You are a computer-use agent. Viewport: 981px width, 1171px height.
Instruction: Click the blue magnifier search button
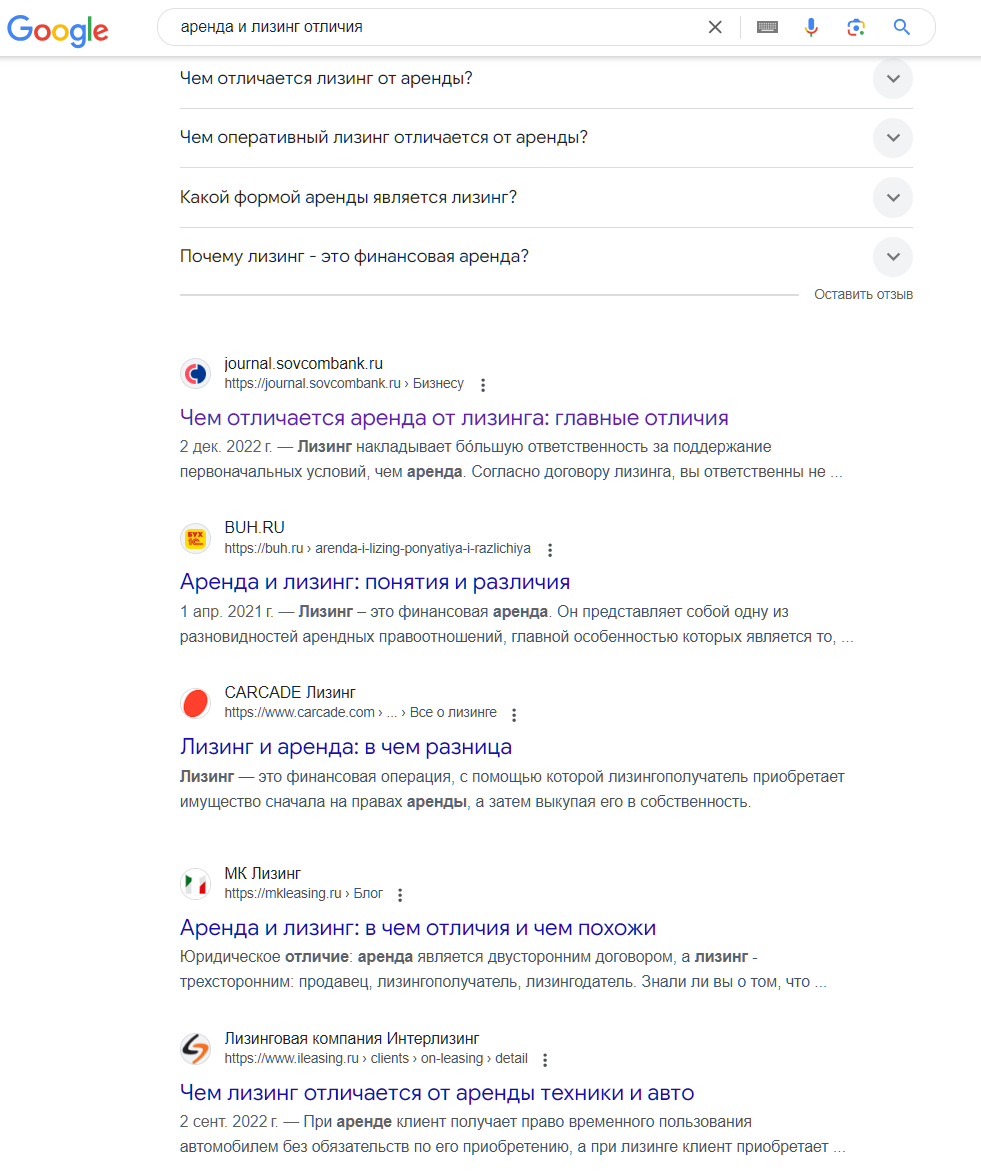[x=902, y=28]
